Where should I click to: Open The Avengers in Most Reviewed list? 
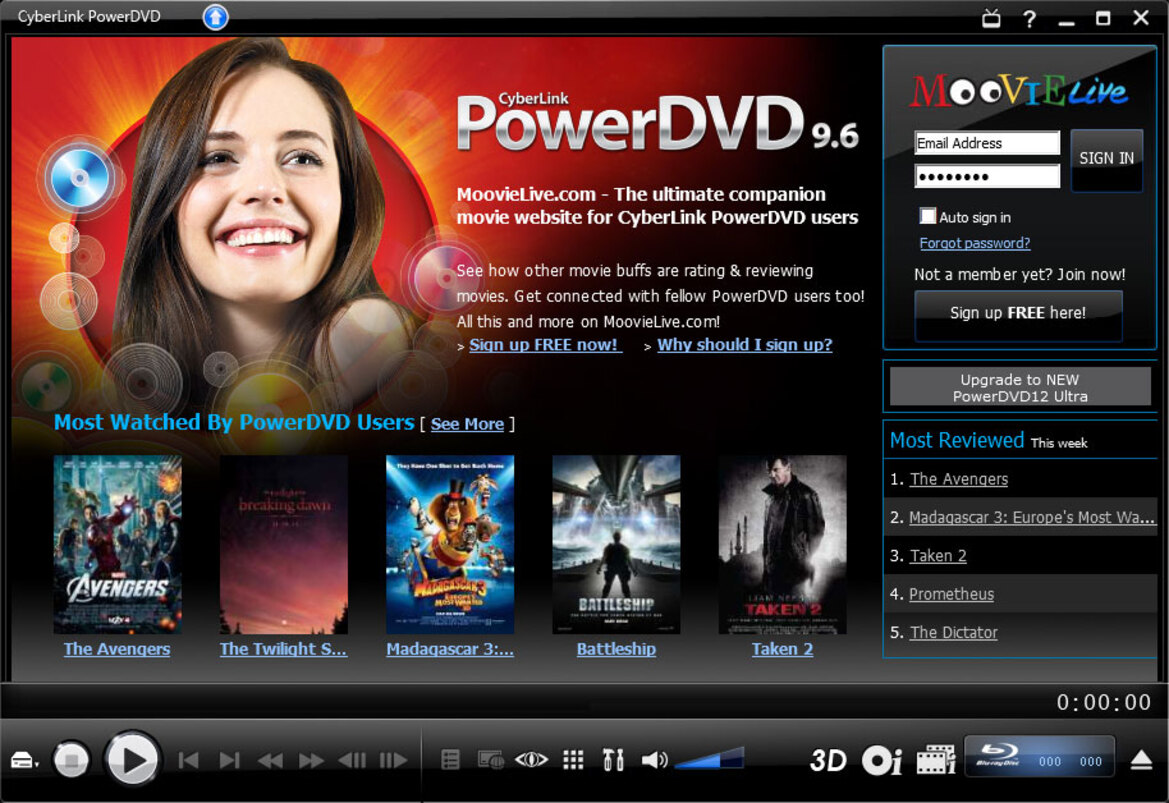pos(959,479)
